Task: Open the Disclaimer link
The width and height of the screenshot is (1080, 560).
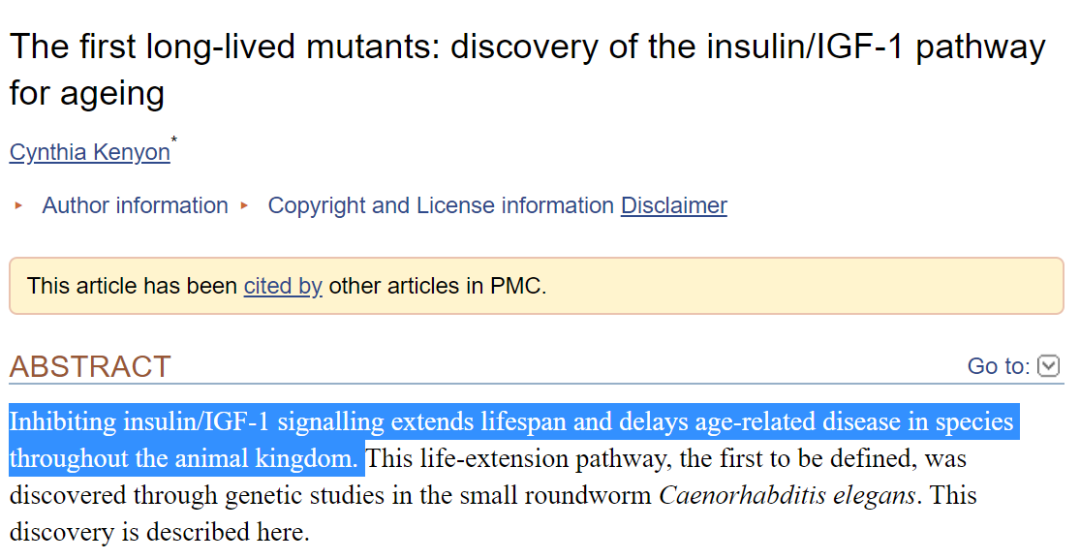Action: (674, 205)
